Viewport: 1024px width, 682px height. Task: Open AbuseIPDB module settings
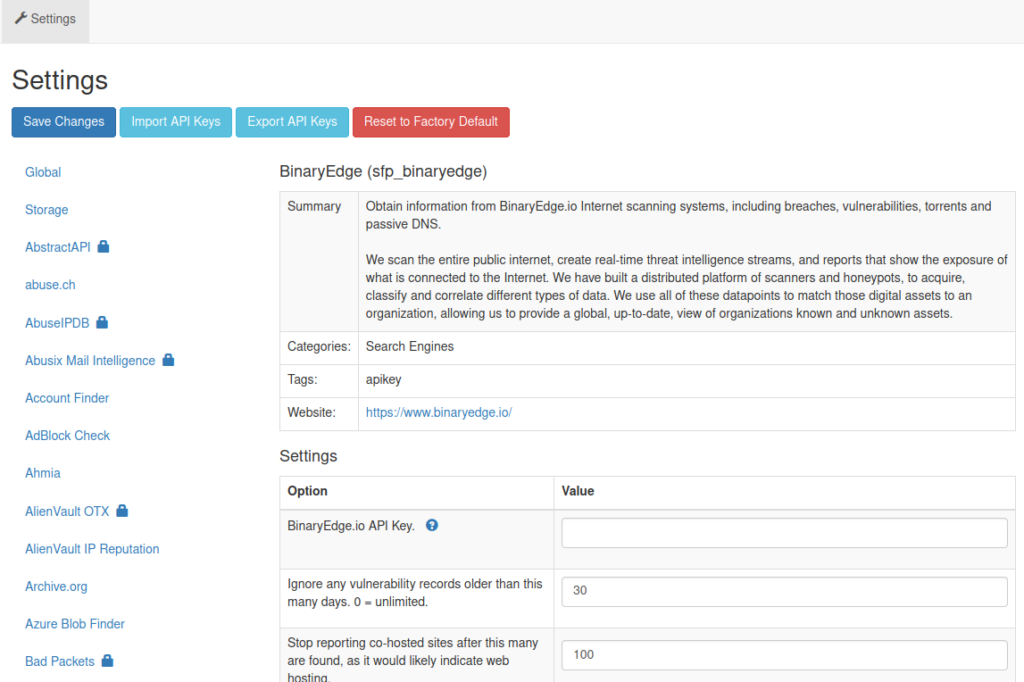pyautogui.click(x=57, y=323)
